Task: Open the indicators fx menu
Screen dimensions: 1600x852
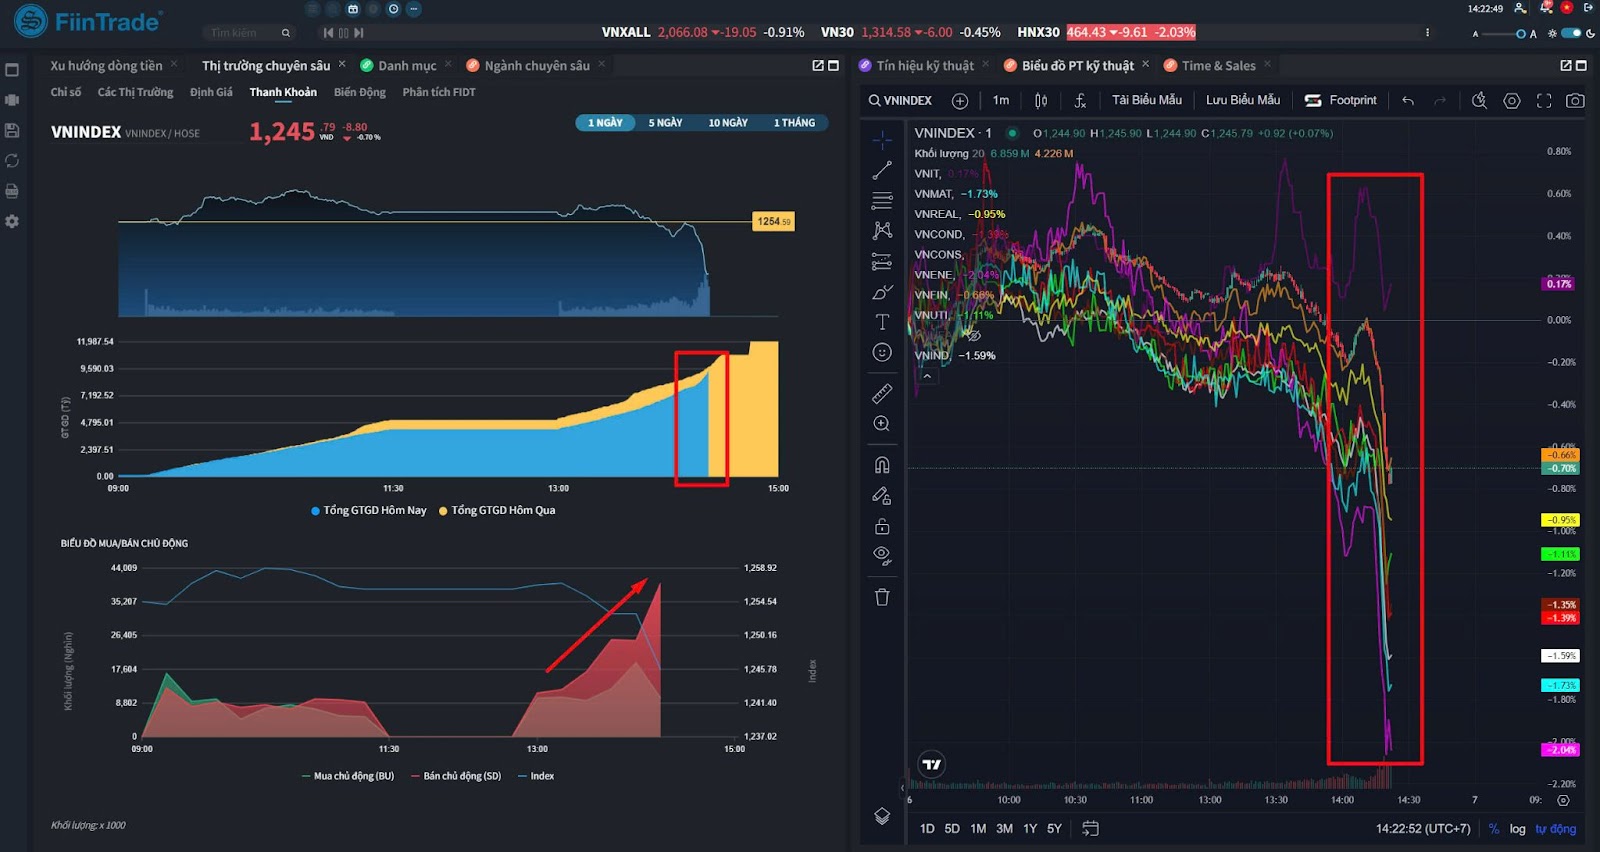Action: (1080, 100)
